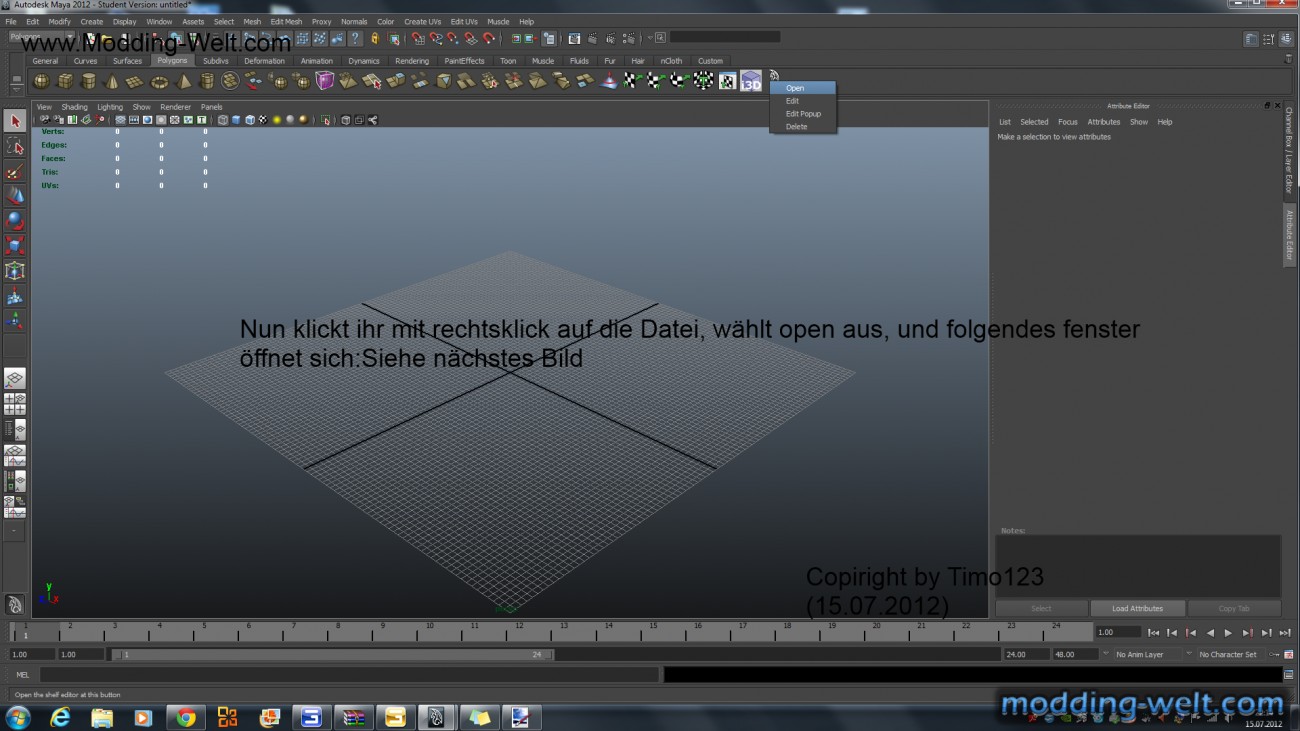
Task: Click the 3D custom shelf icon
Action: pyautogui.click(x=751, y=81)
